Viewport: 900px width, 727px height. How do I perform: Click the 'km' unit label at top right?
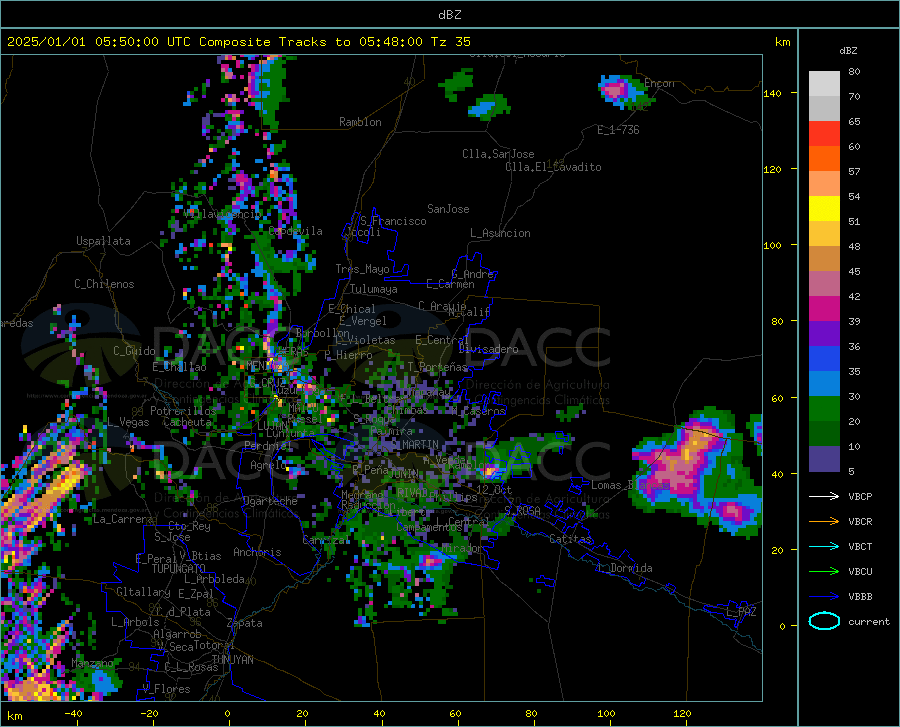782,42
